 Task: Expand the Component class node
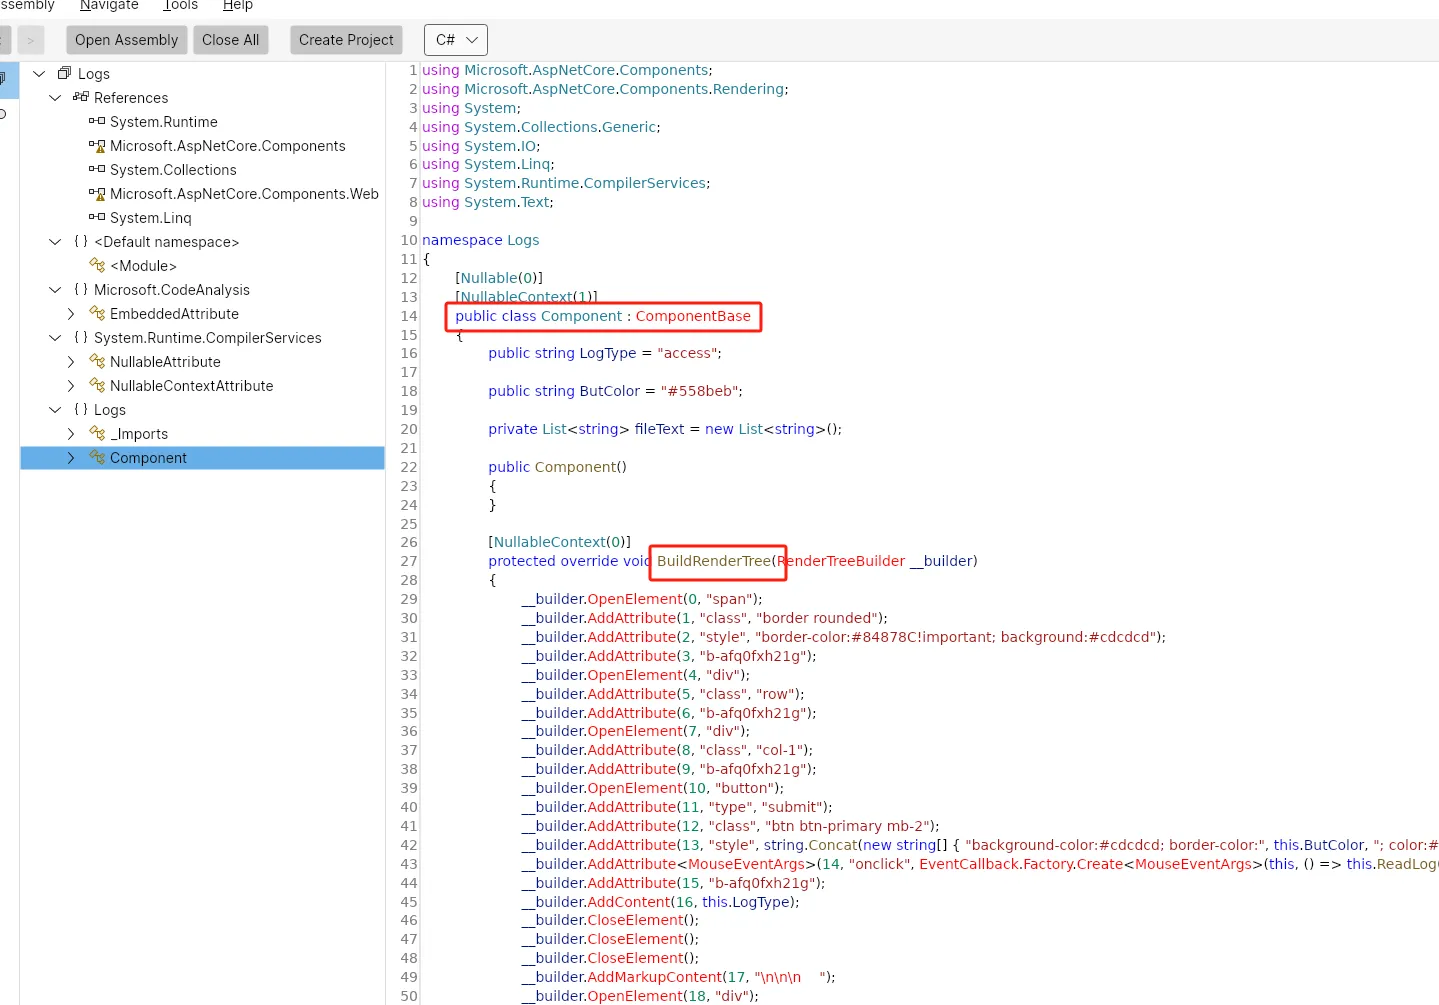[71, 457]
